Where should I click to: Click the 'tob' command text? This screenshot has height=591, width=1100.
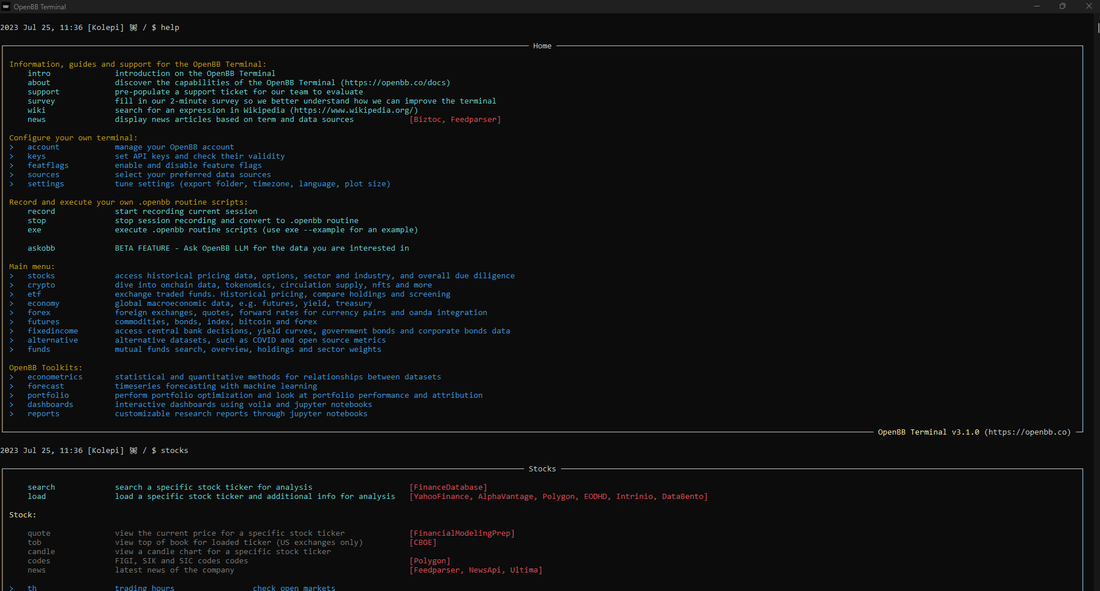34,542
